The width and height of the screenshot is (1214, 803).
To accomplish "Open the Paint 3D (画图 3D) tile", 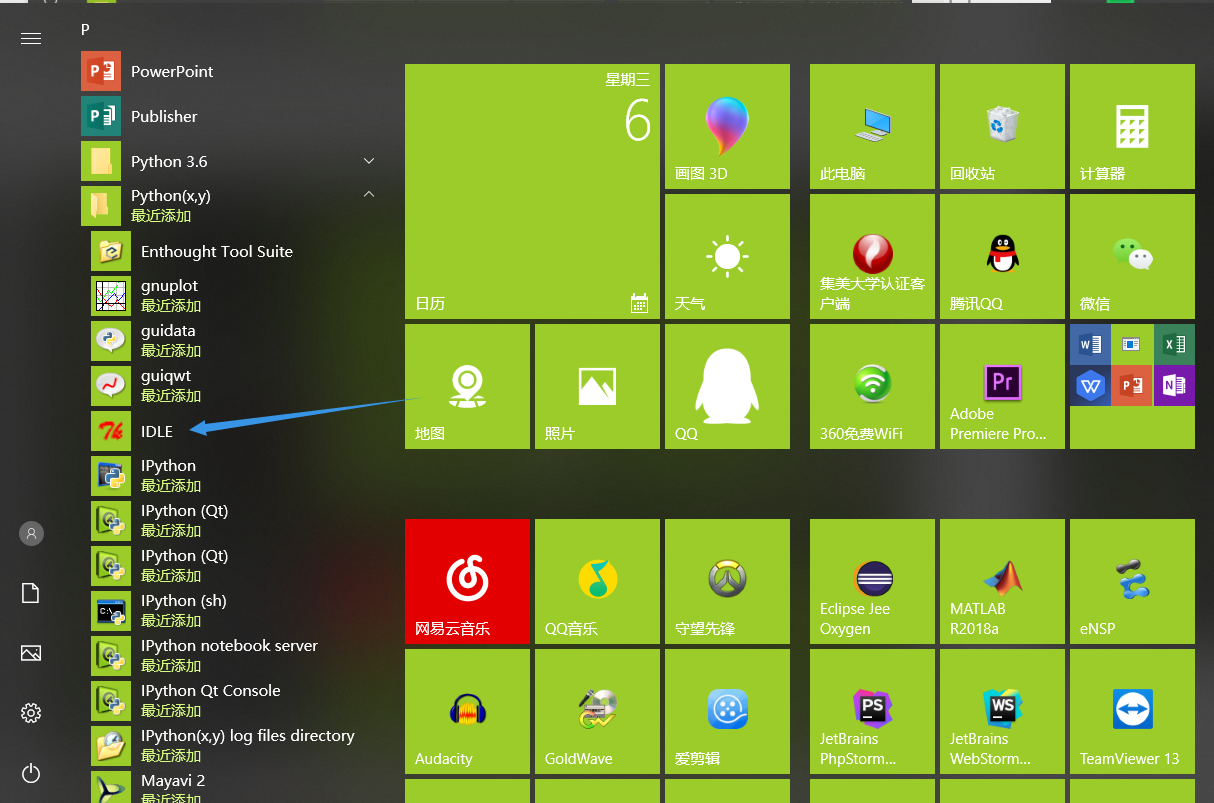I will pyautogui.click(x=727, y=126).
